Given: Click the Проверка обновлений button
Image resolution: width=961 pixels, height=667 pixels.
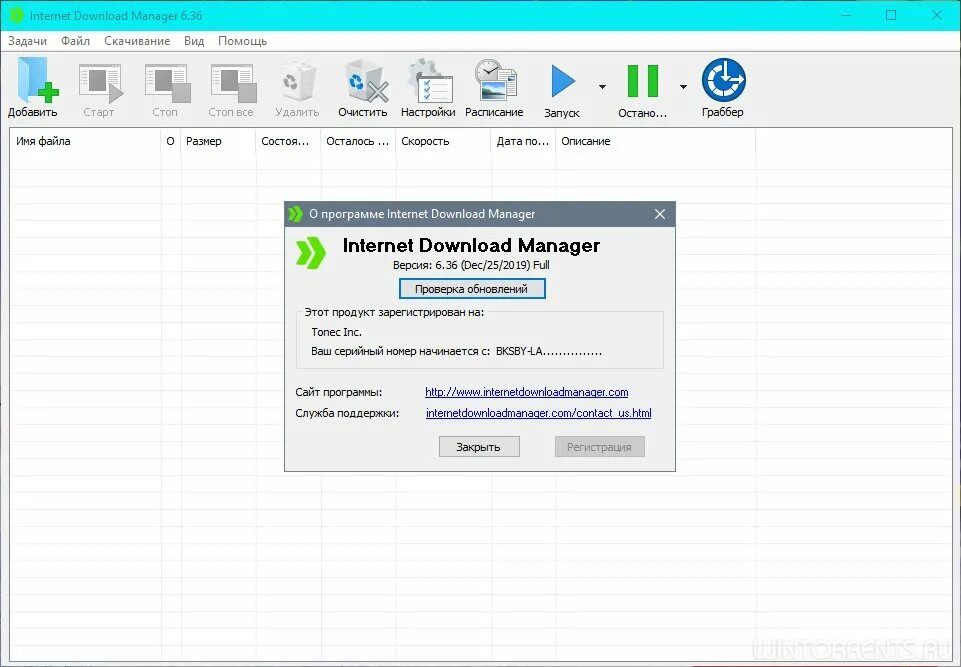Looking at the screenshot, I should (472, 289).
